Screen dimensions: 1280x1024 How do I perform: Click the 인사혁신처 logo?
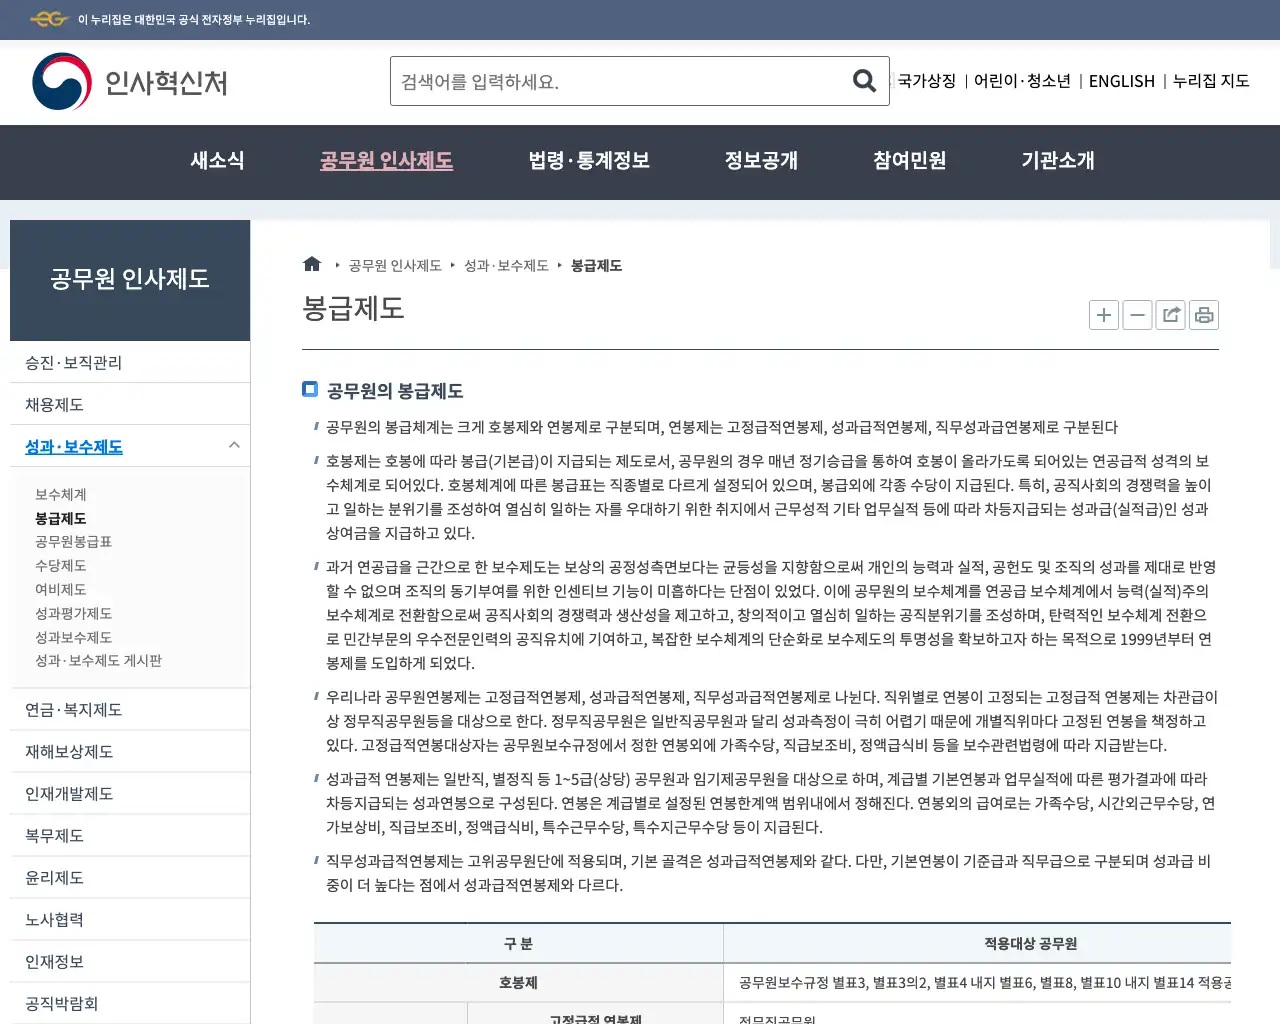[x=130, y=82]
